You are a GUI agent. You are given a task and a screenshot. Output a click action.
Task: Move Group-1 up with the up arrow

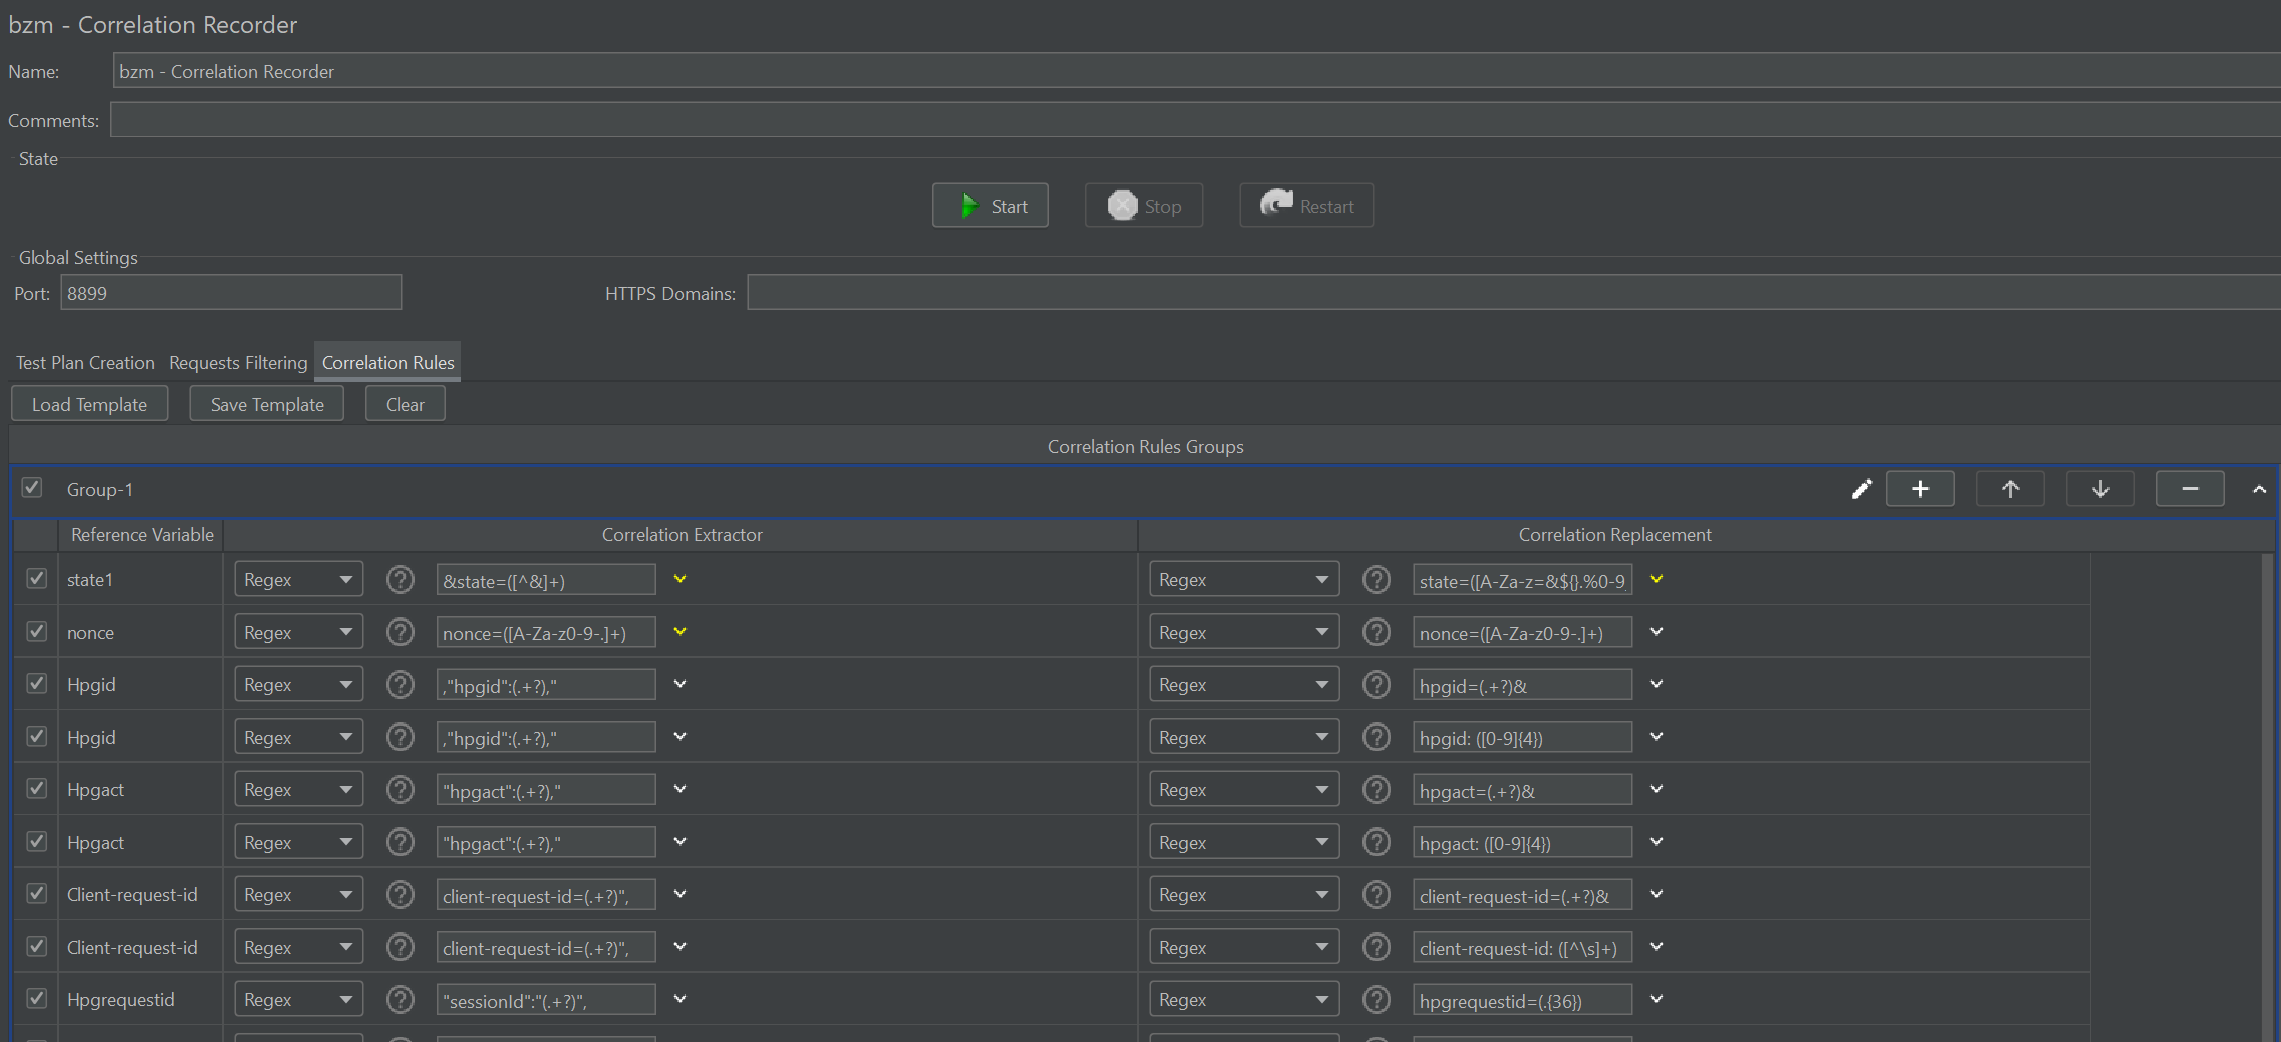(2010, 489)
